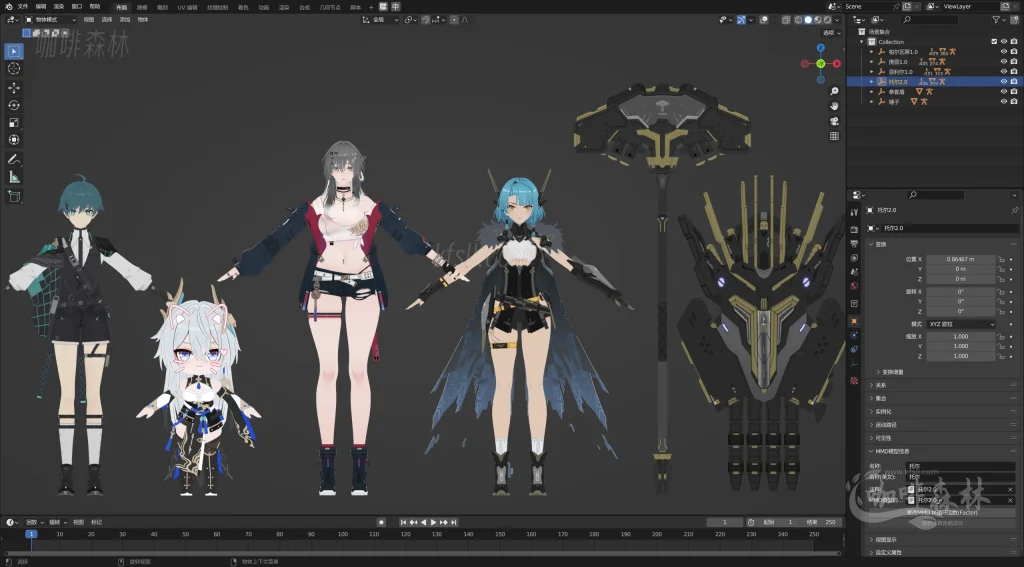Hide the 锤子 object with its eye icon
1024x567 pixels.
tap(1004, 102)
